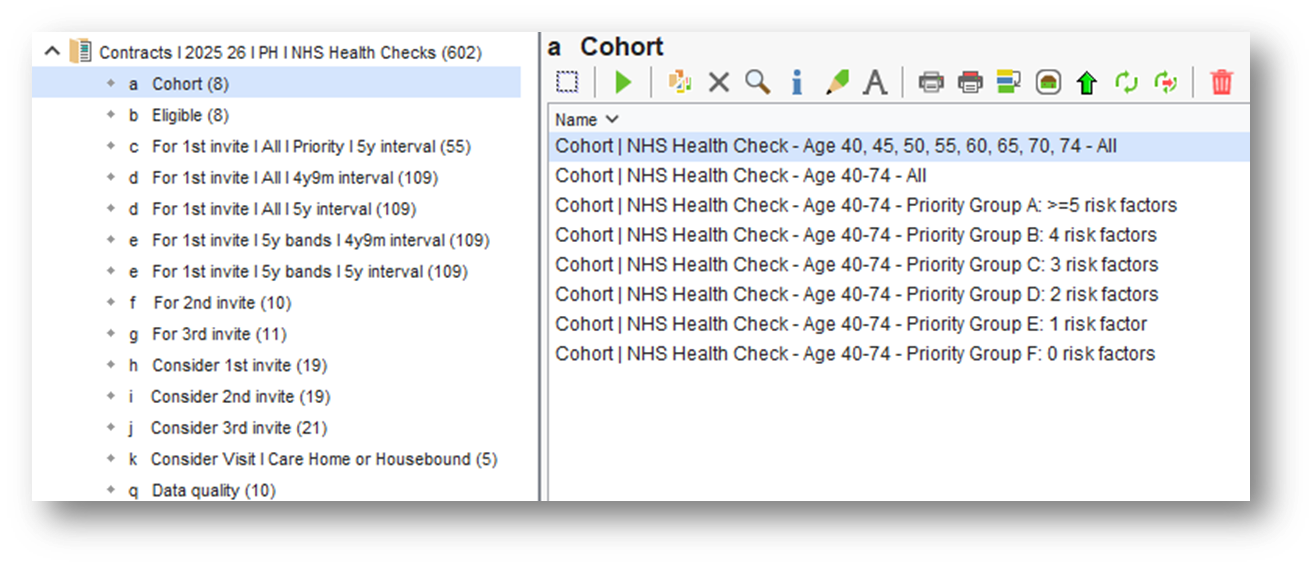Select 'Priority Group C: 3 risk factors' search
The image size is (1315, 566).
857,264
